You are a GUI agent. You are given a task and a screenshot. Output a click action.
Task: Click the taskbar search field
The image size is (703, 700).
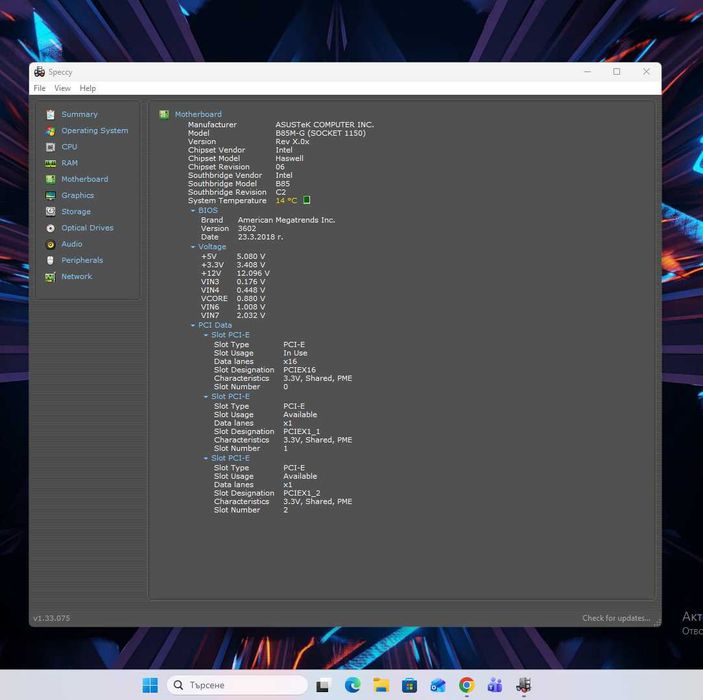(237, 685)
